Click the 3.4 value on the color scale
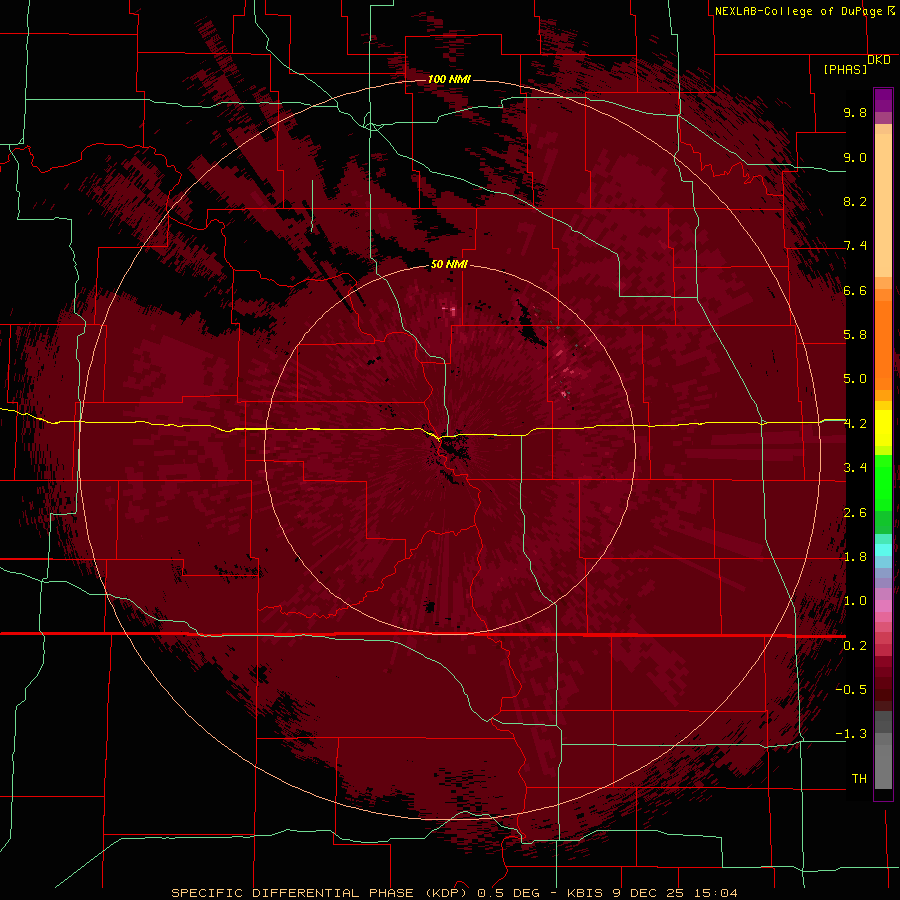 point(855,468)
